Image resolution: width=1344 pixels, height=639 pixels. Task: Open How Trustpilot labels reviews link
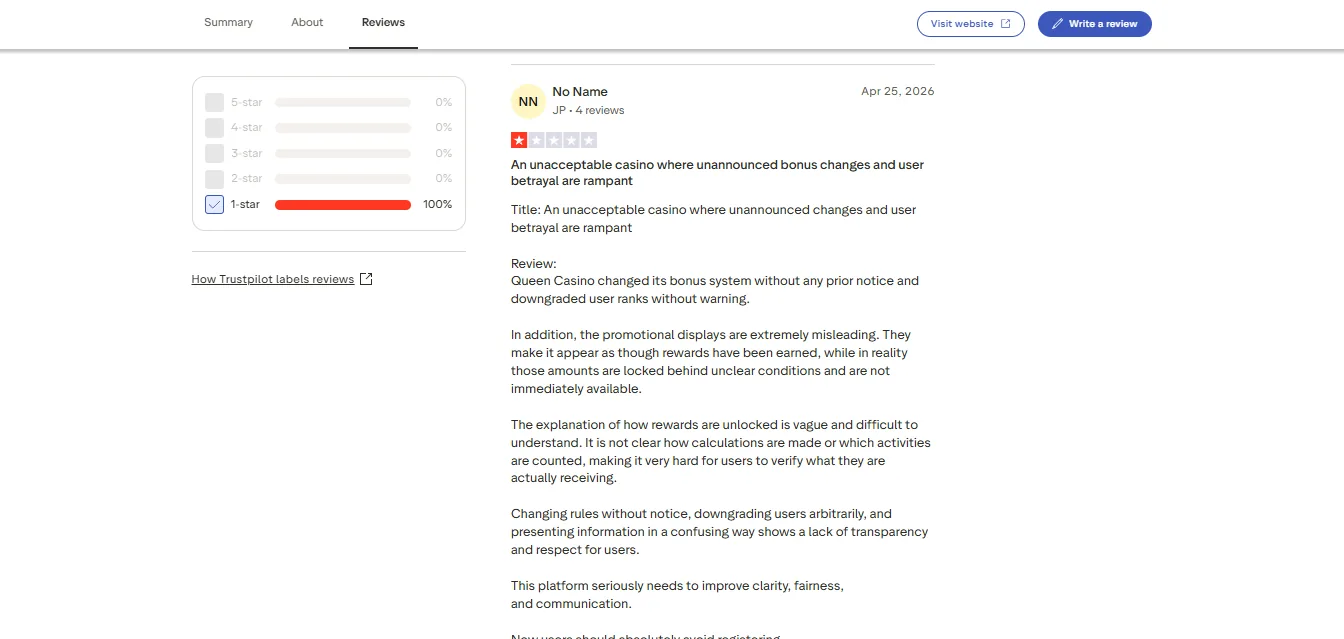273,279
